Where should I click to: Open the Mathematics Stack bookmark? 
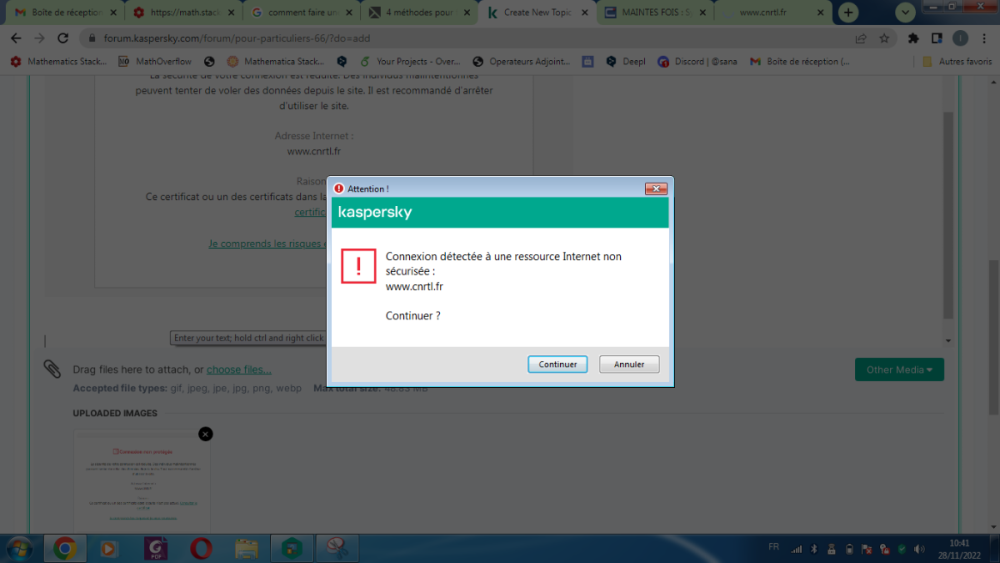click(59, 61)
